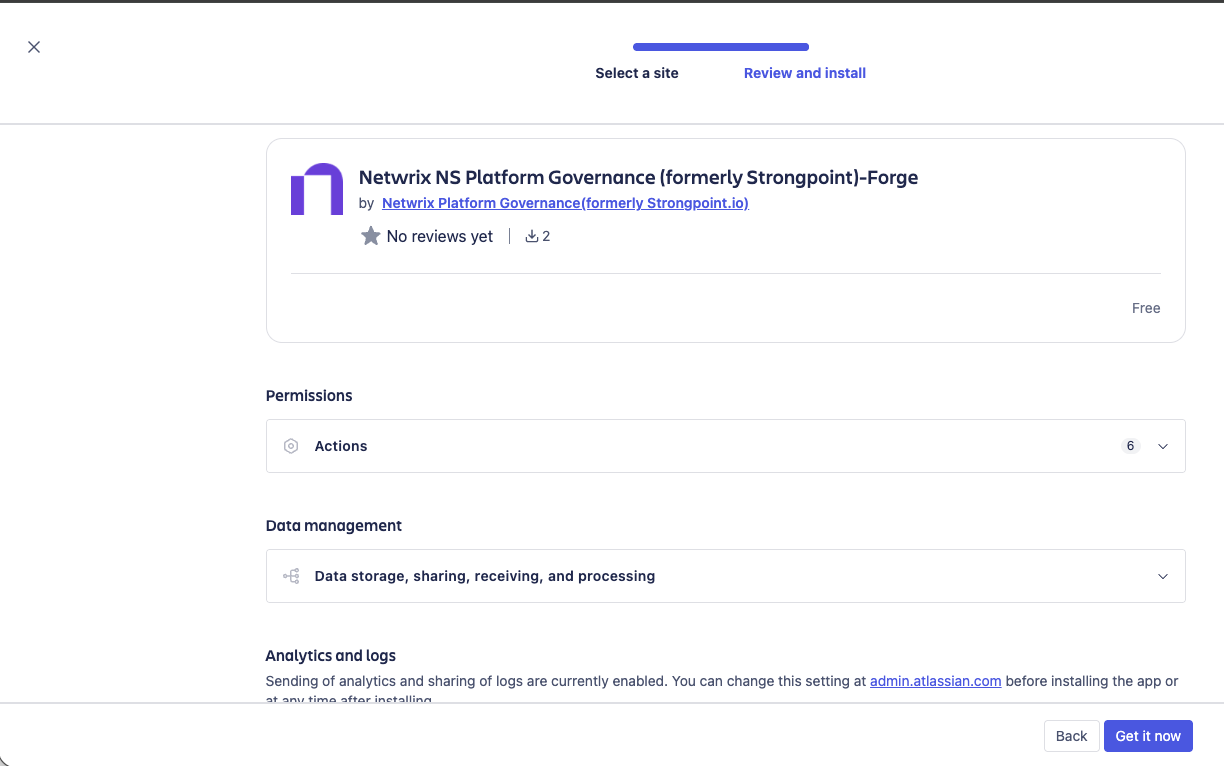Collapse the Actions permissions chevron

[1162, 446]
